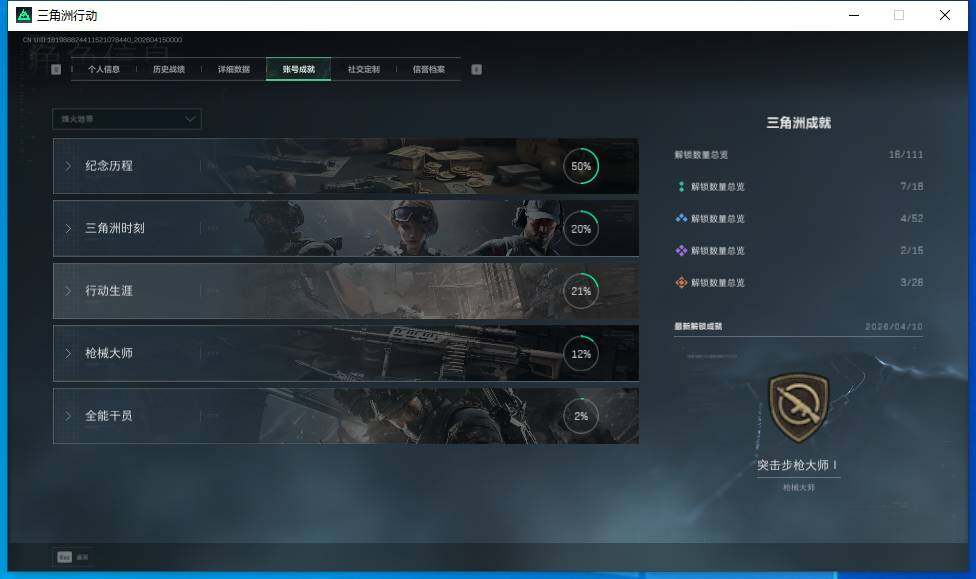The width and height of the screenshot is (976, 579).
Task: Click the 枪械大师 category title text
Action: [109, 353]
